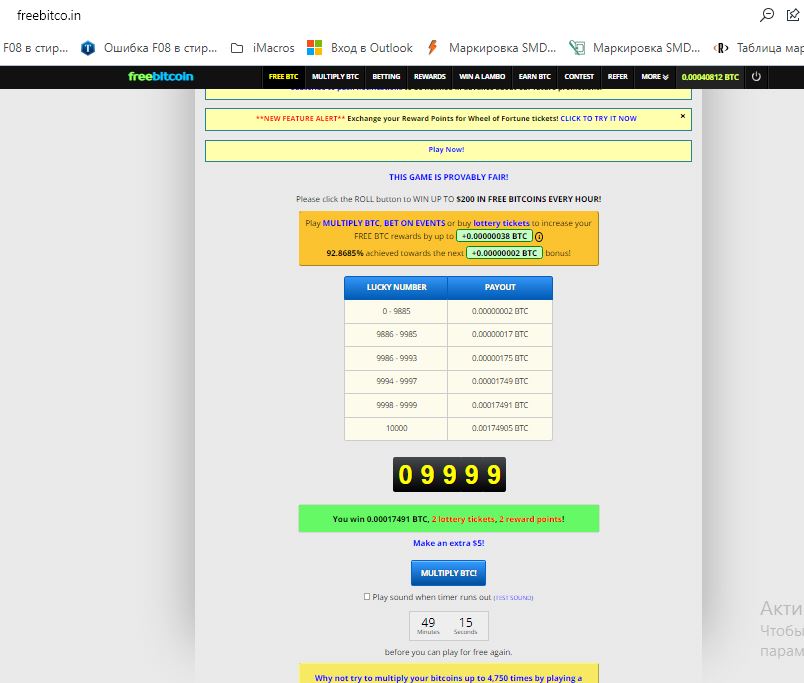
Task: Click the '9994 - 9997' lucky number cell
Action: (x=396, y=381)
